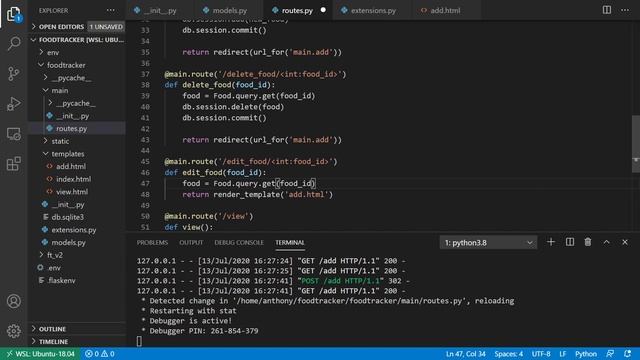640x360 pixels.
Task: Select terminal from python3.8 dropdown
Action: 488,242
